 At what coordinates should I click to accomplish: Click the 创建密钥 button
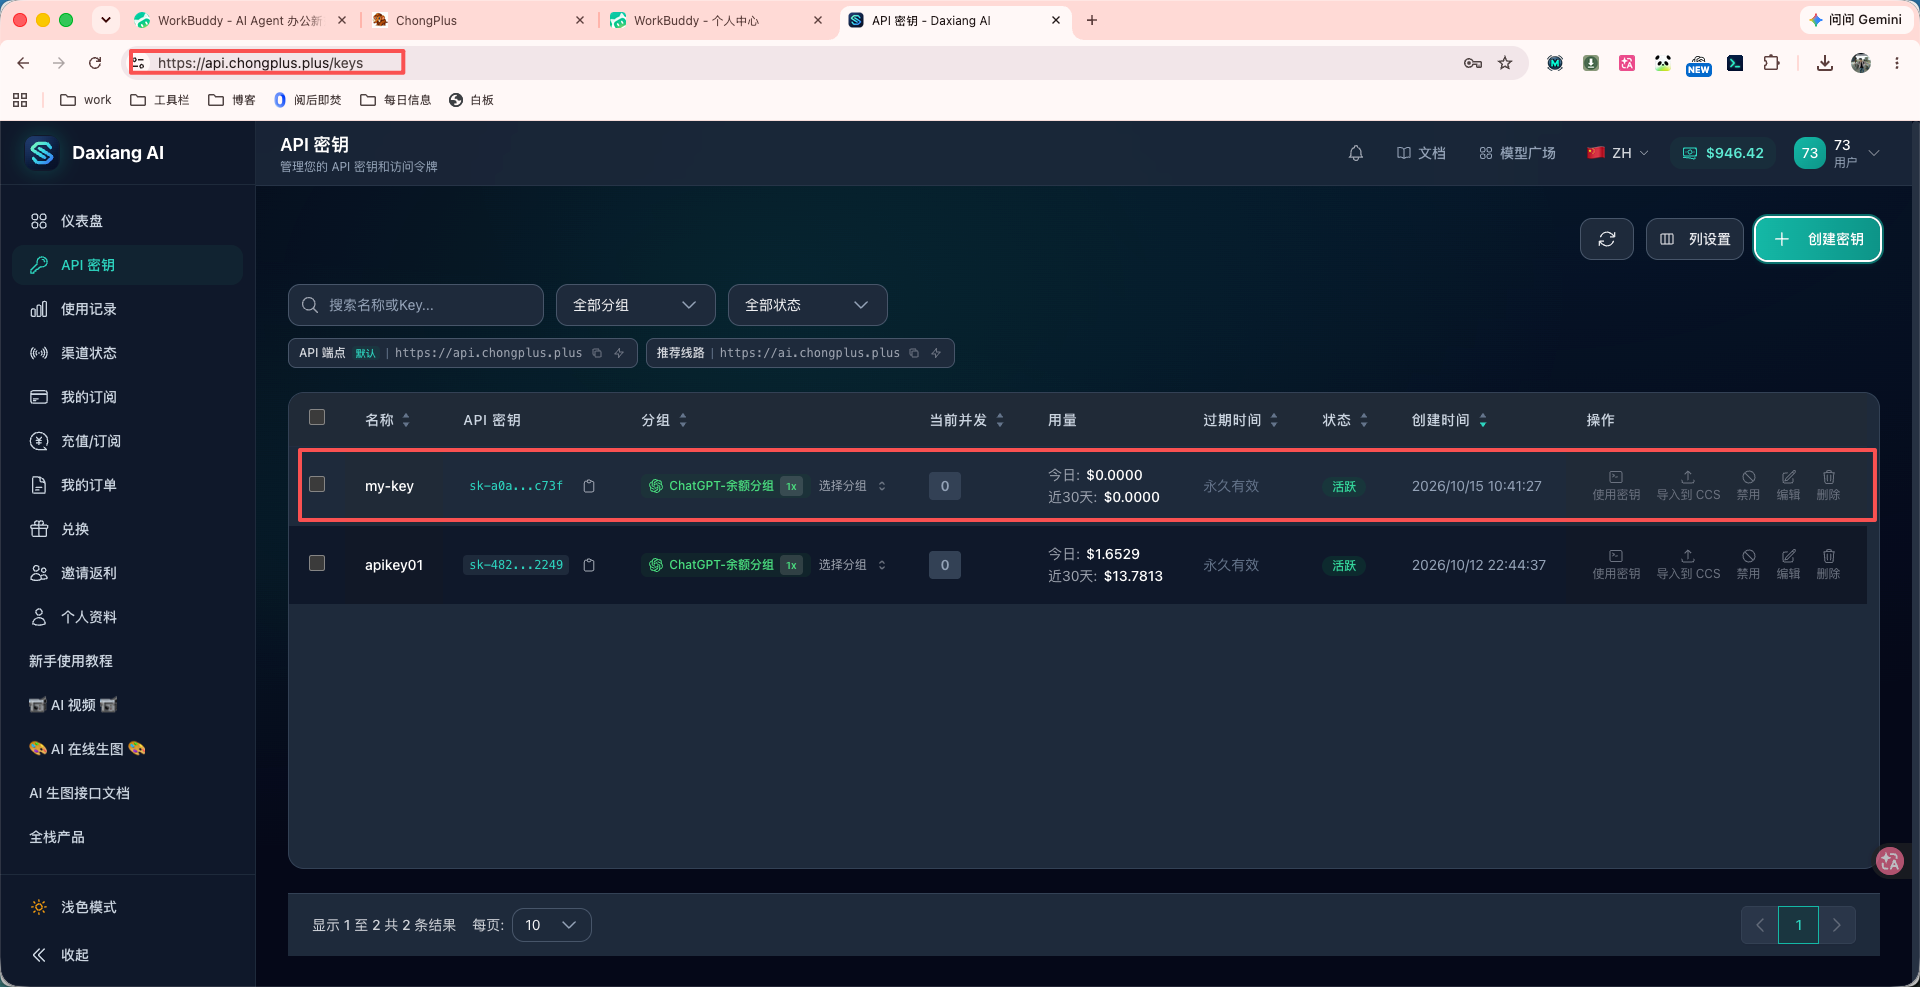click(1817, 239)
